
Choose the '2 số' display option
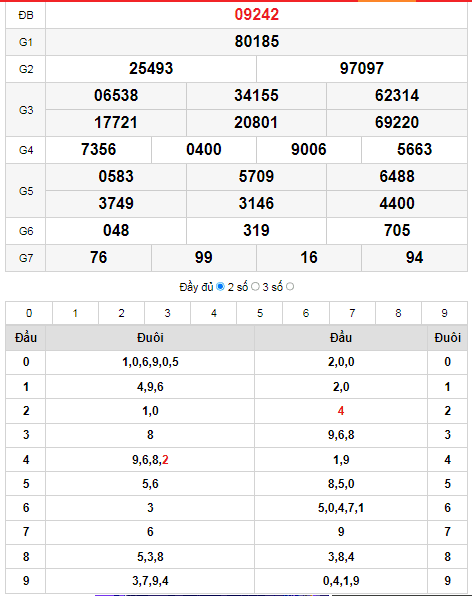[x=255, y=287]
